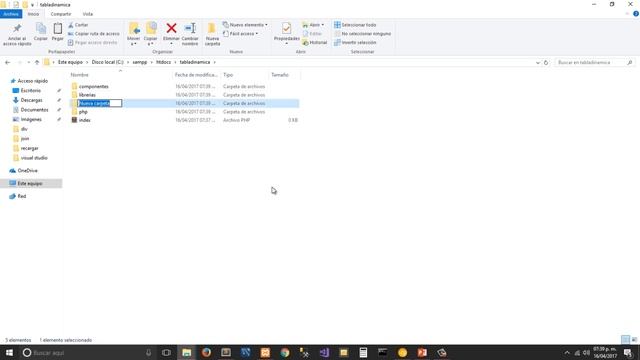This screenshot has height=360, width=640.
Task: Switch to large icons view layout
Action: (x=634, y=340)
